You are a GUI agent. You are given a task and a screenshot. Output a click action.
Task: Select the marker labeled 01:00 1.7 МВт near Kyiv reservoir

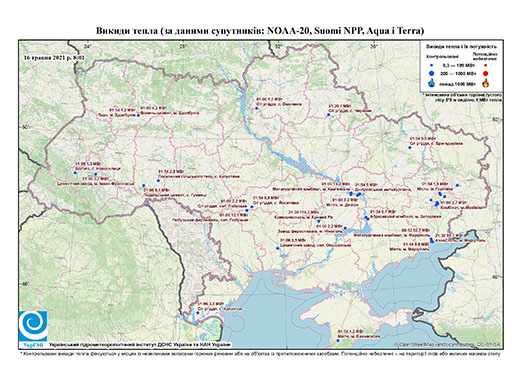[256, 108]
